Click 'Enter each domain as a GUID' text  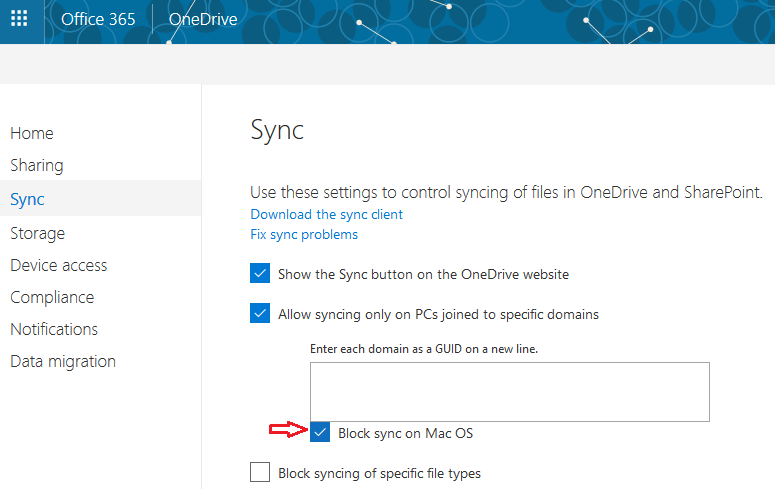pos(424,349)
